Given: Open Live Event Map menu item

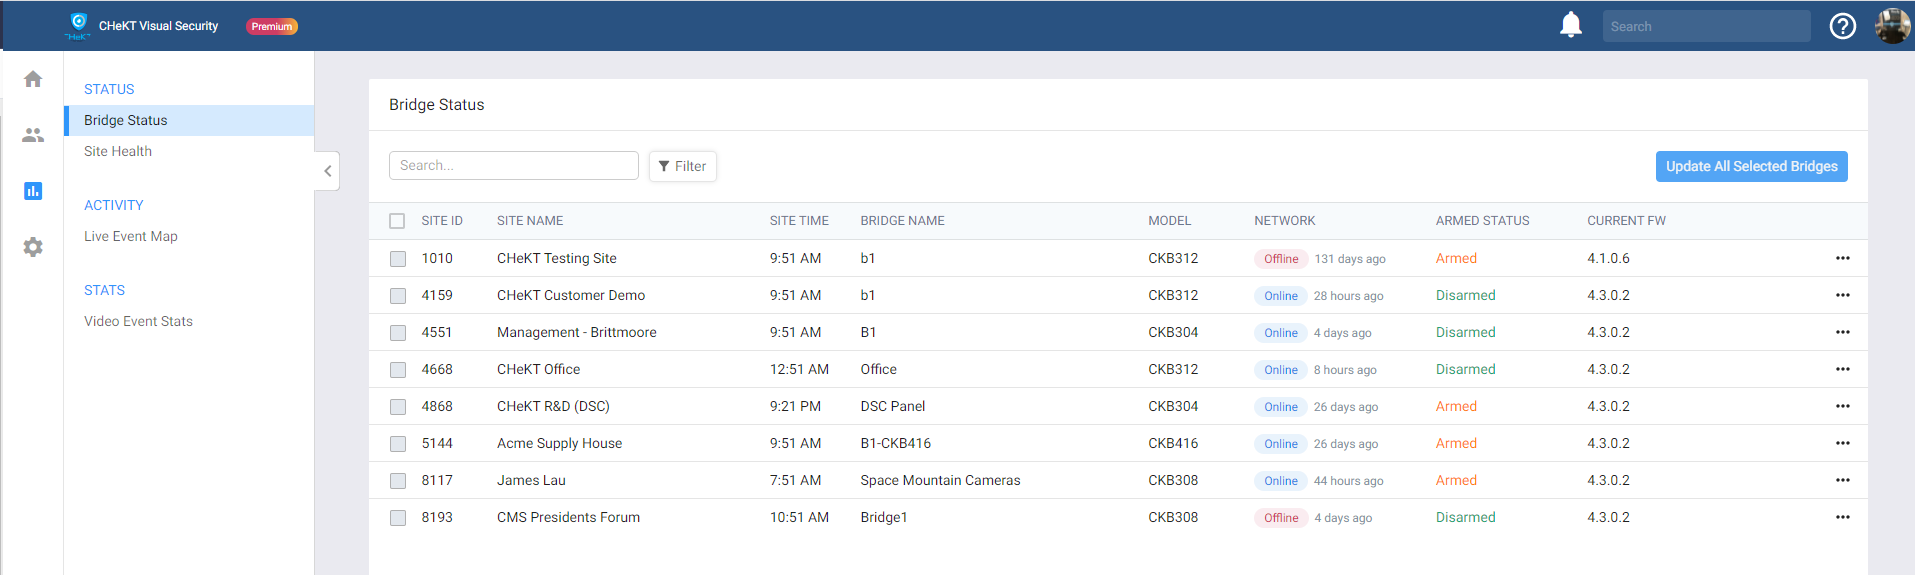Looking at the screenshot, I should (x=131, y=236).
